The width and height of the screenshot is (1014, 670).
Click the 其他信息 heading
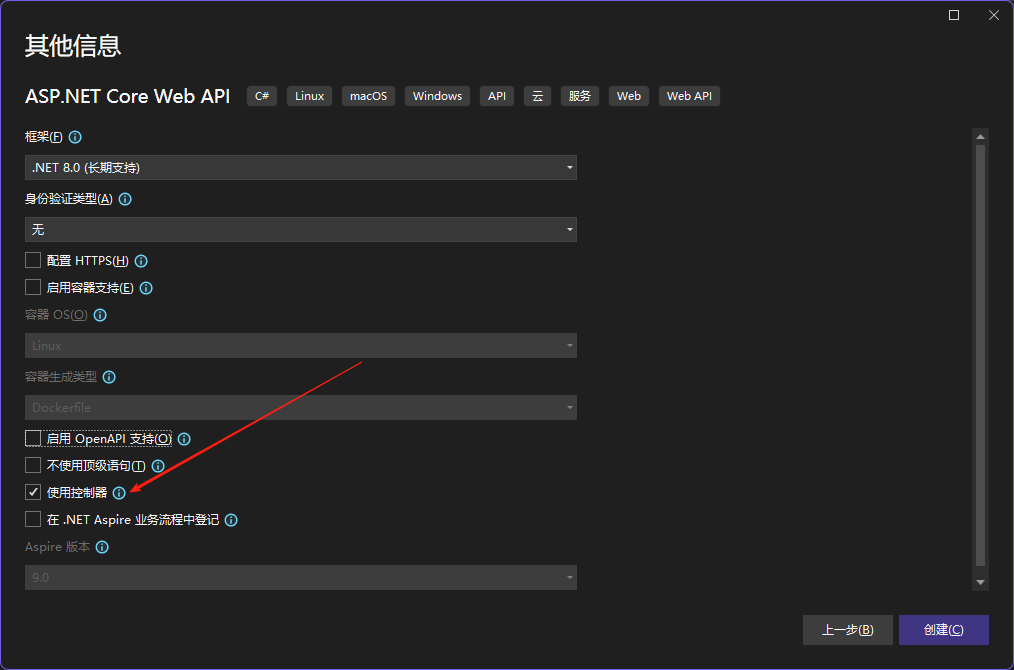pyautogui.click(x=73, y=46)
